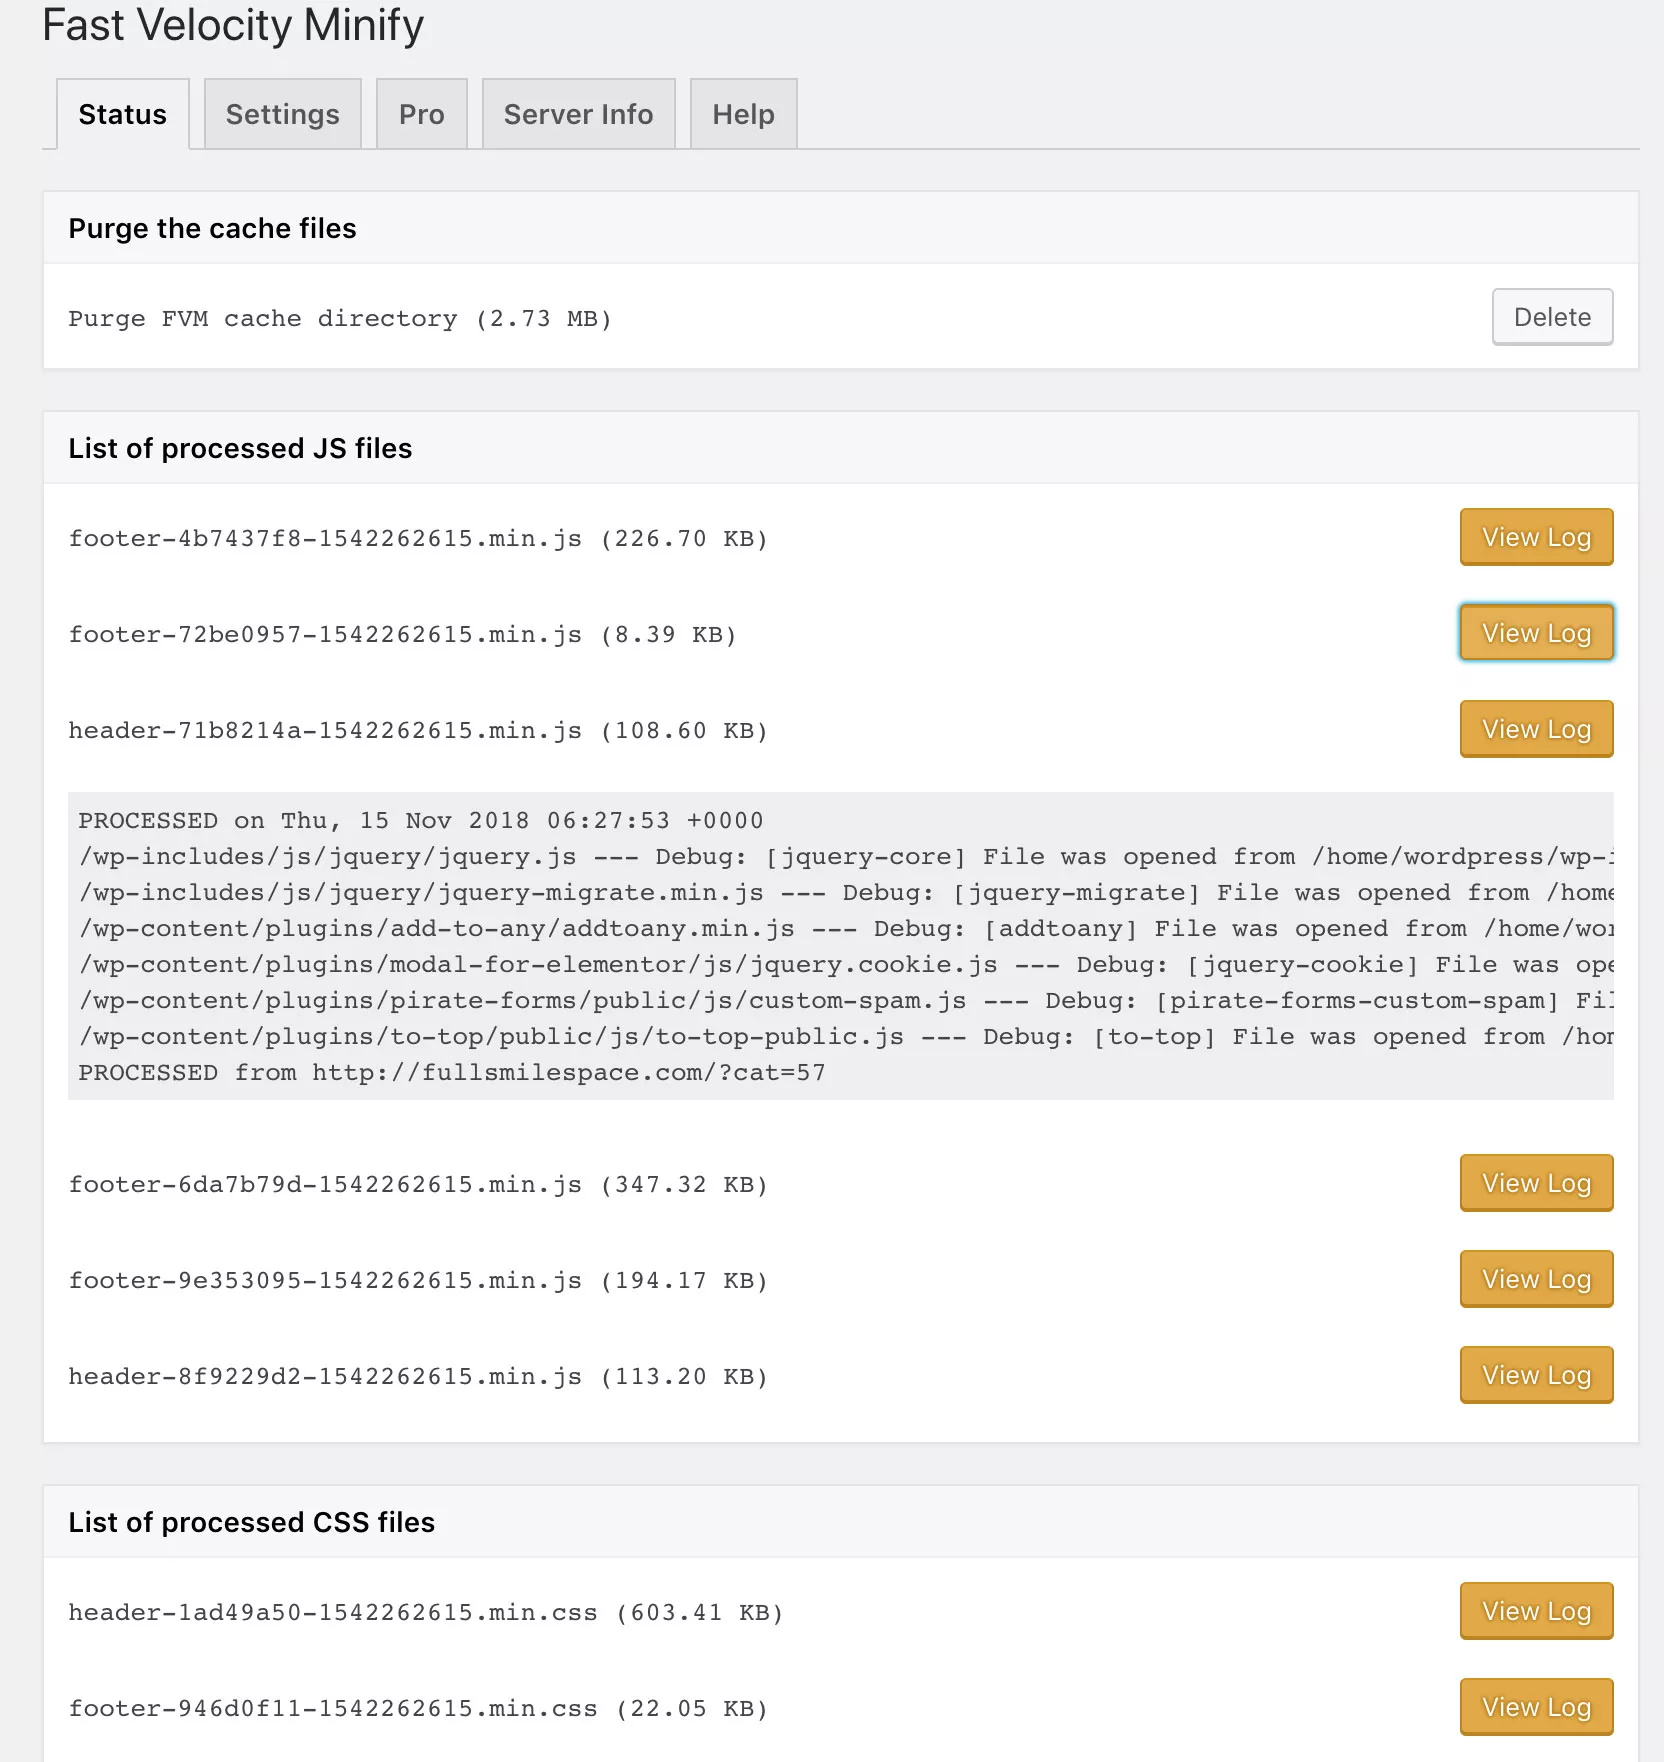This screenshot has height=1762, width=1664.
Task: Click the Purge the cache files heading
Action: tap(211, 228)
